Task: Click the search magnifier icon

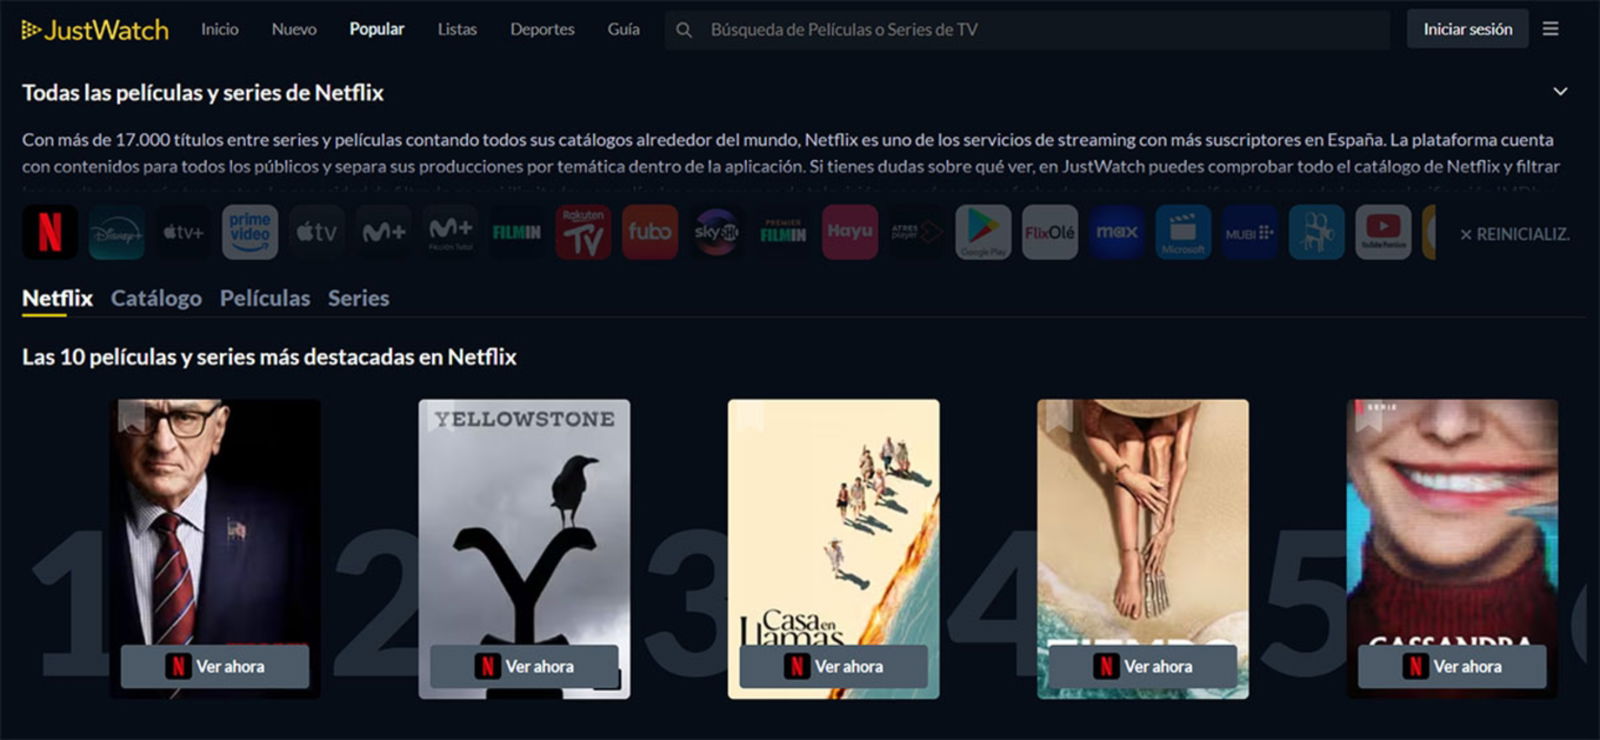Action: point(684,30)
